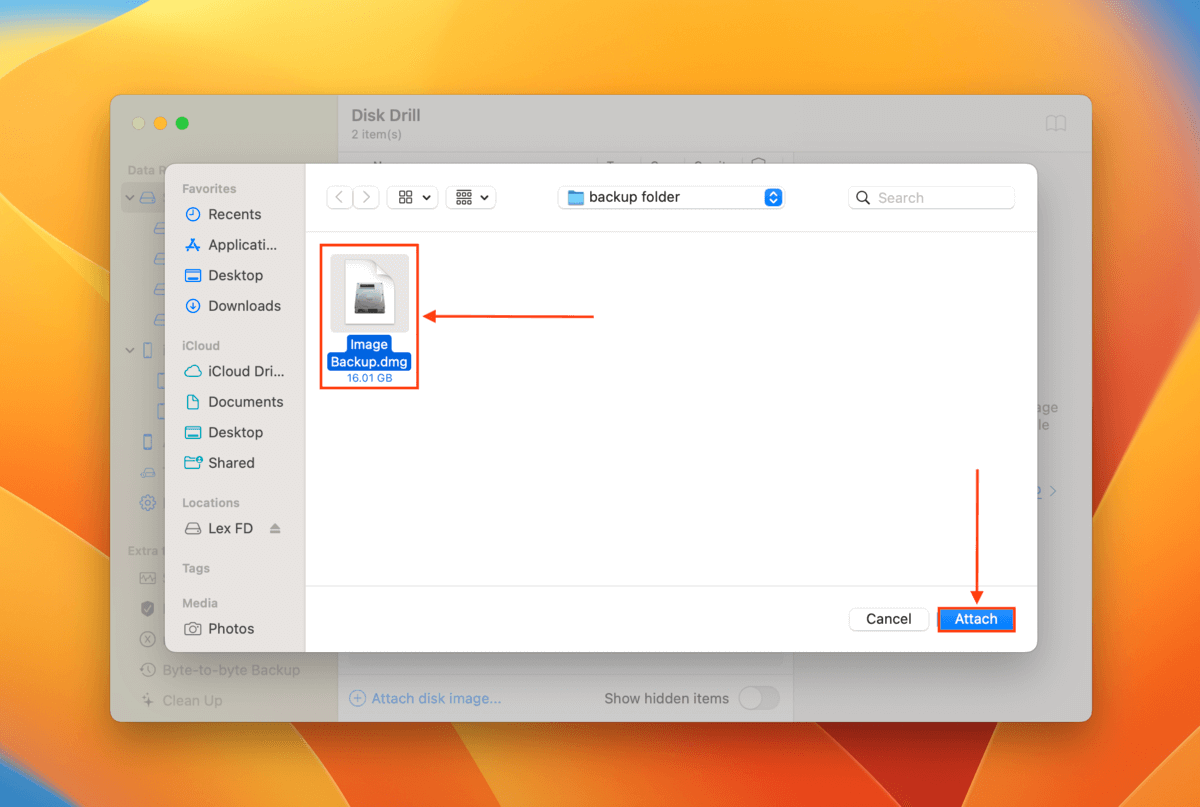Click the Lex FD drive icon
Screen dimensions: 1200x807
193,528
